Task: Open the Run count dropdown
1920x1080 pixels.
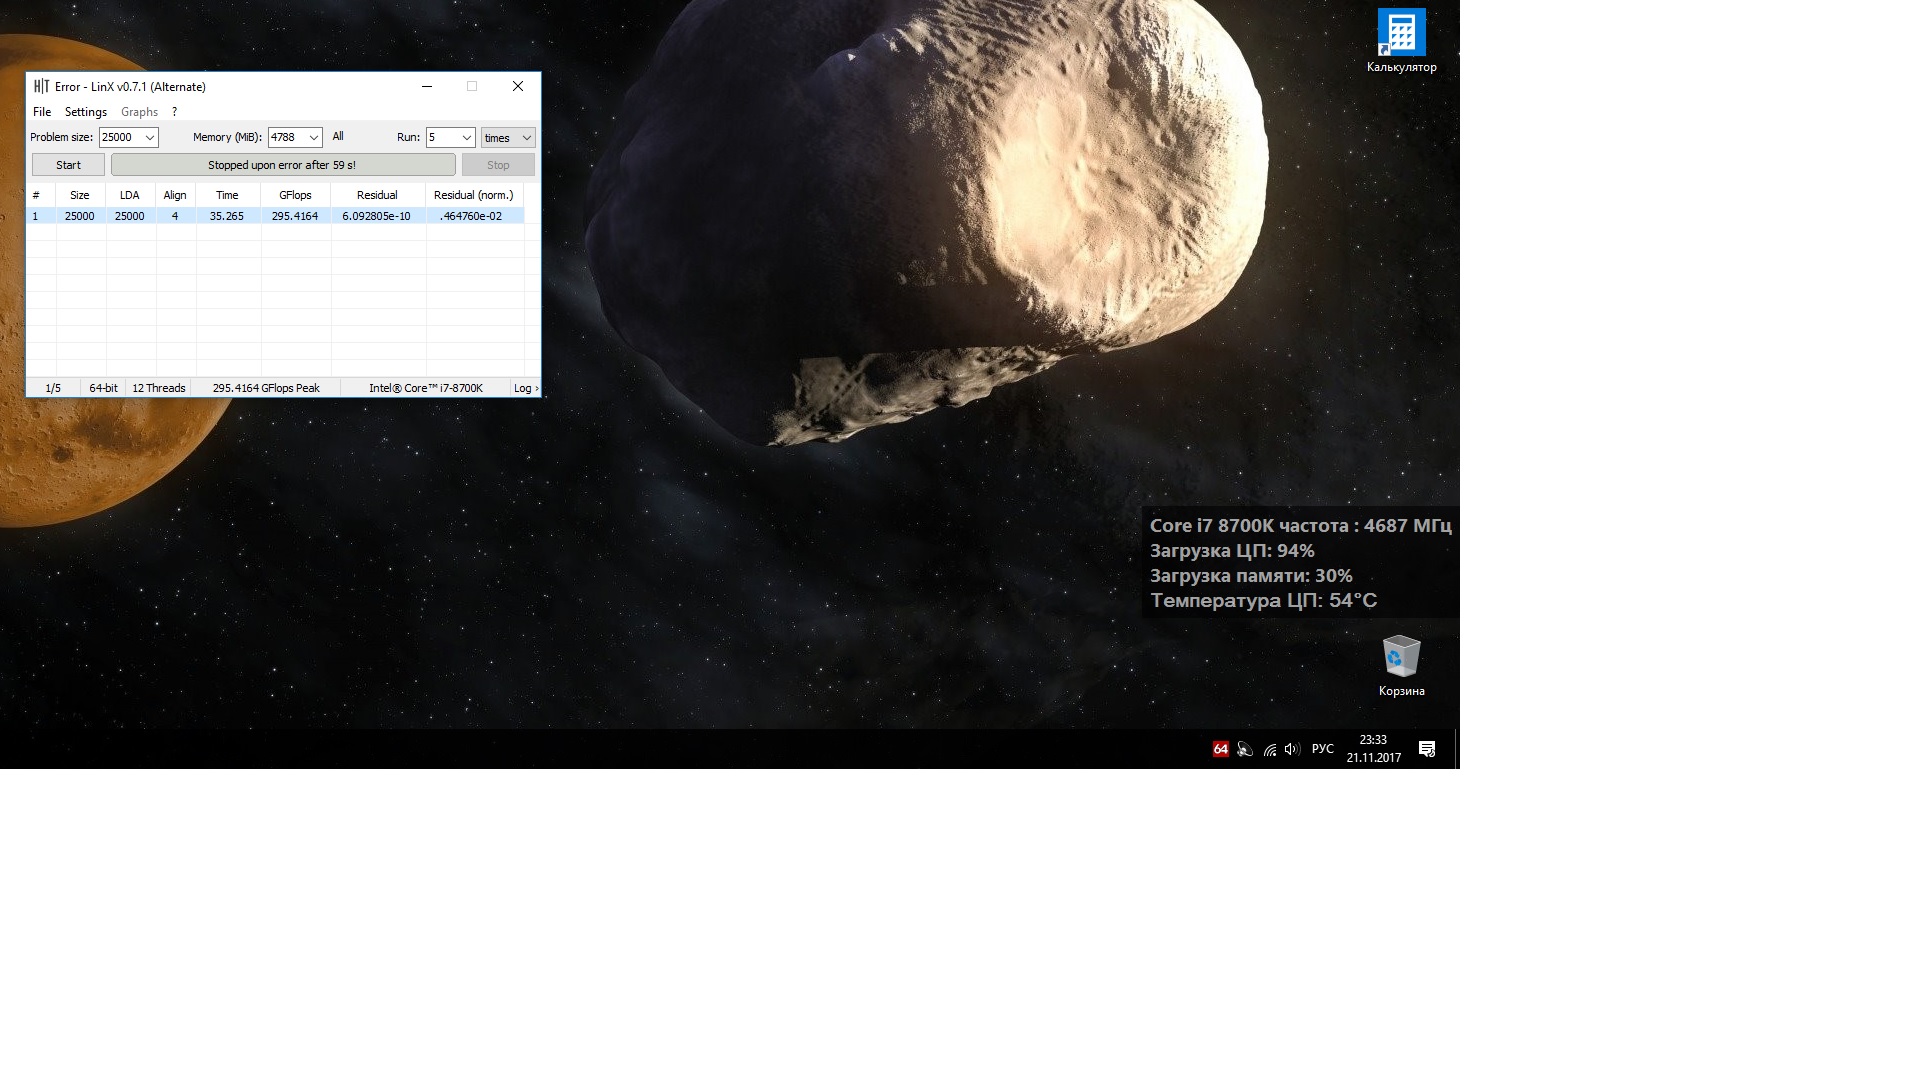Action: pyautogui.click(x=466, y=138)
